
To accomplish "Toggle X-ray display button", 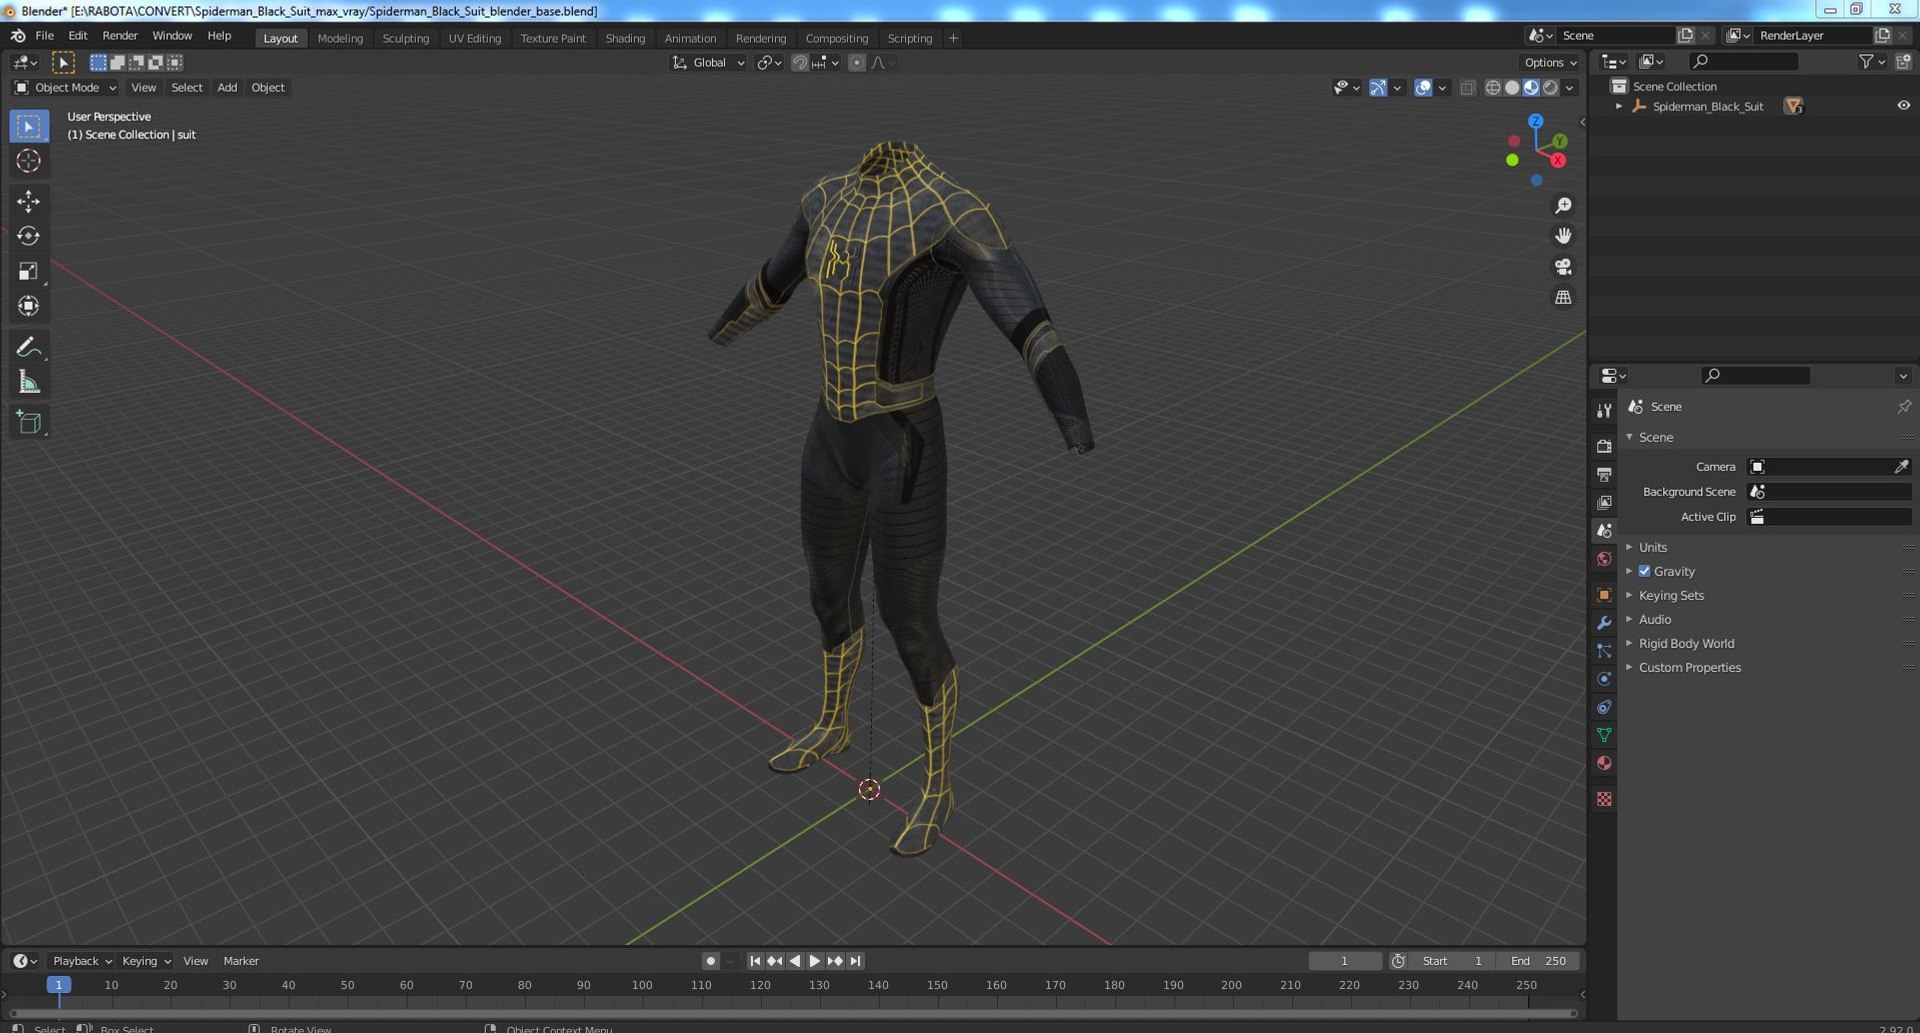I will [1467, 88].
